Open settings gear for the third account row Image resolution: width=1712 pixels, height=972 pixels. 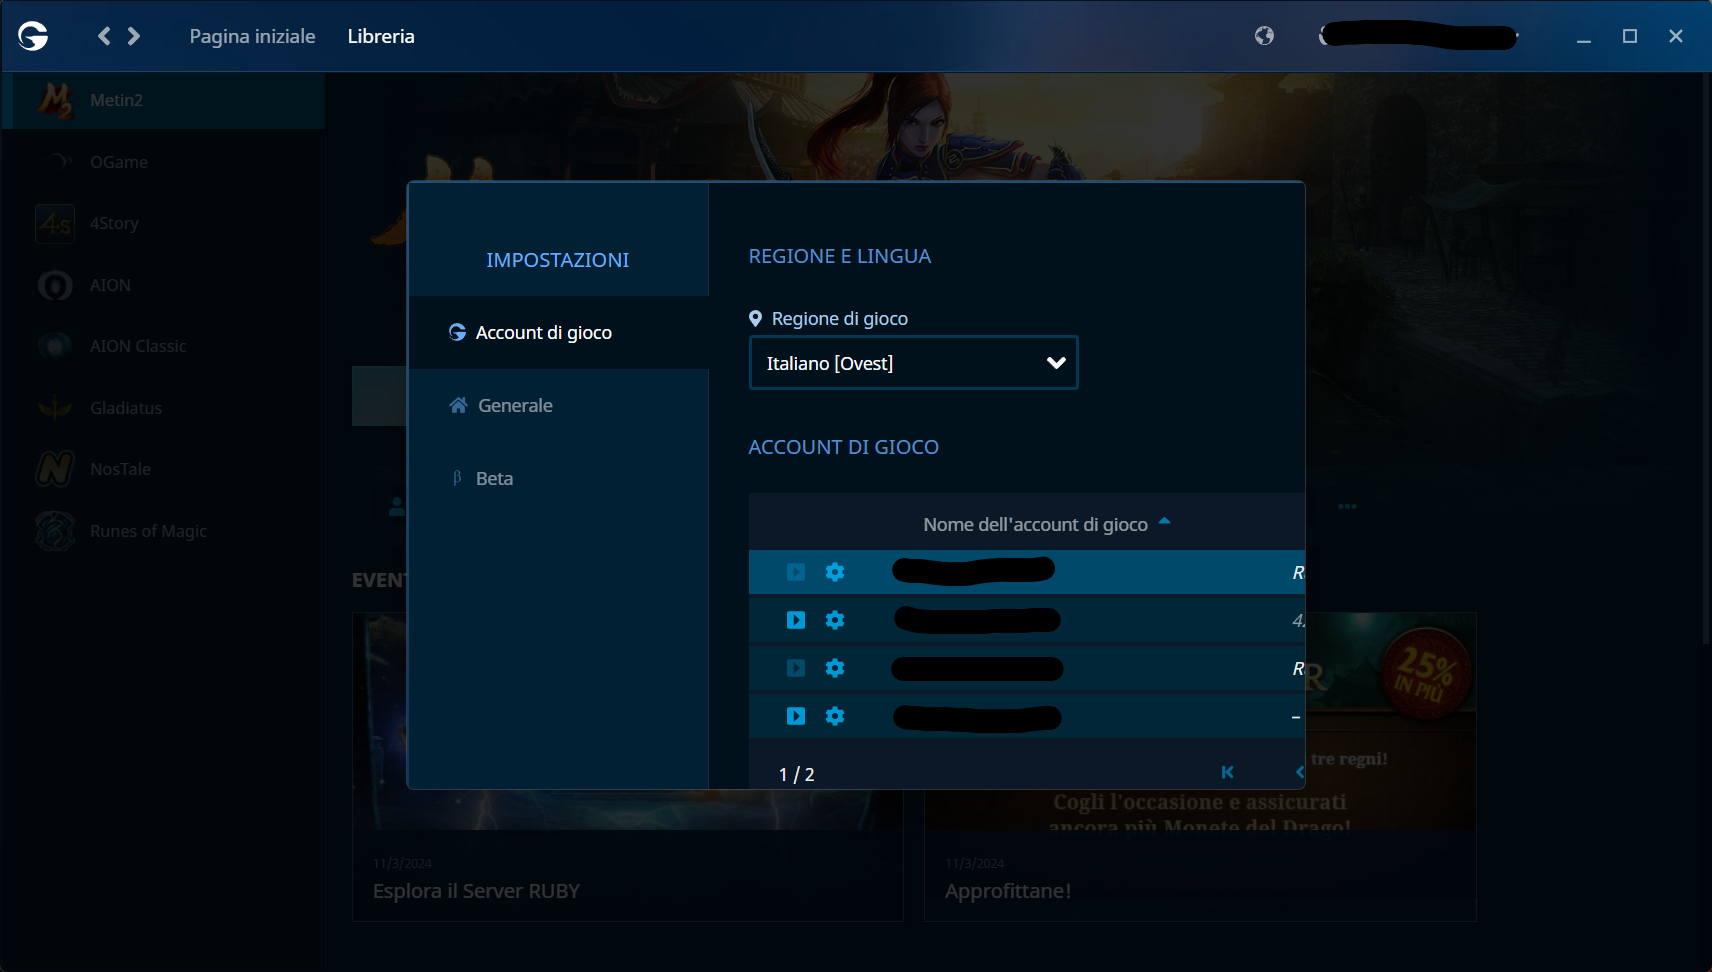[x=835, y=668]
